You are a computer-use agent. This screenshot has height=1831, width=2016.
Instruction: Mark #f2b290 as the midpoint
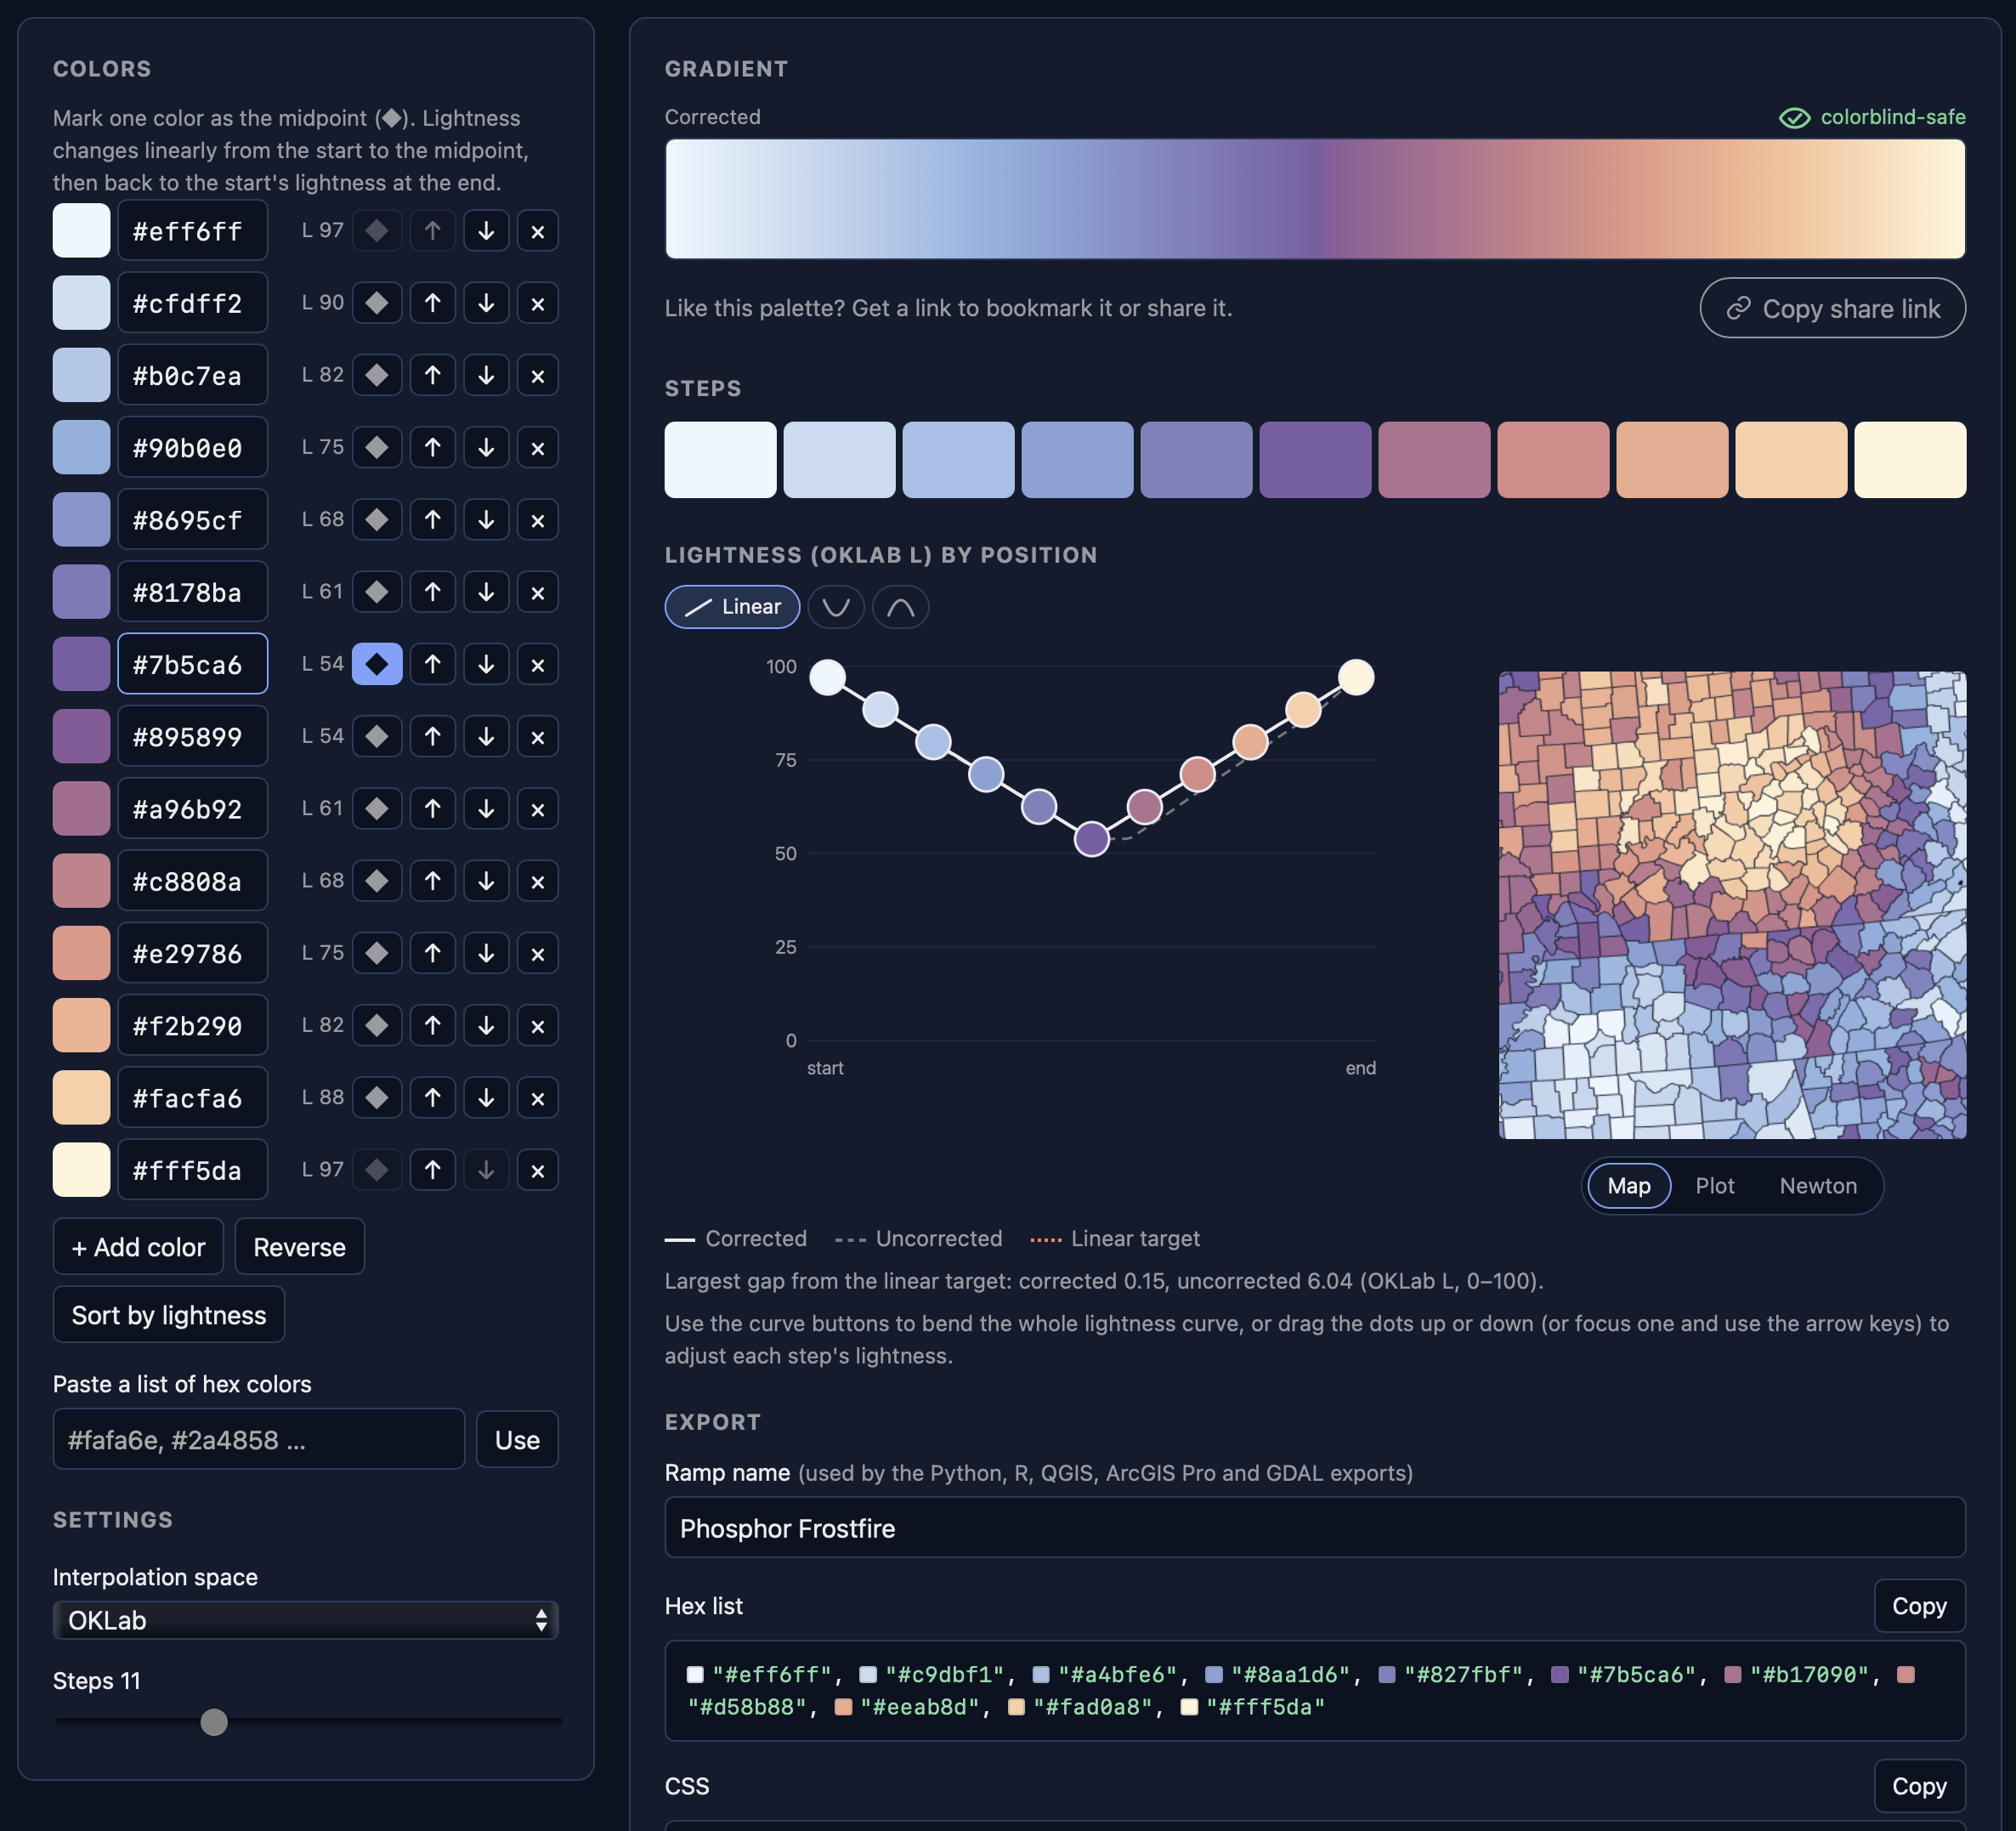[x=377, y=1025]
